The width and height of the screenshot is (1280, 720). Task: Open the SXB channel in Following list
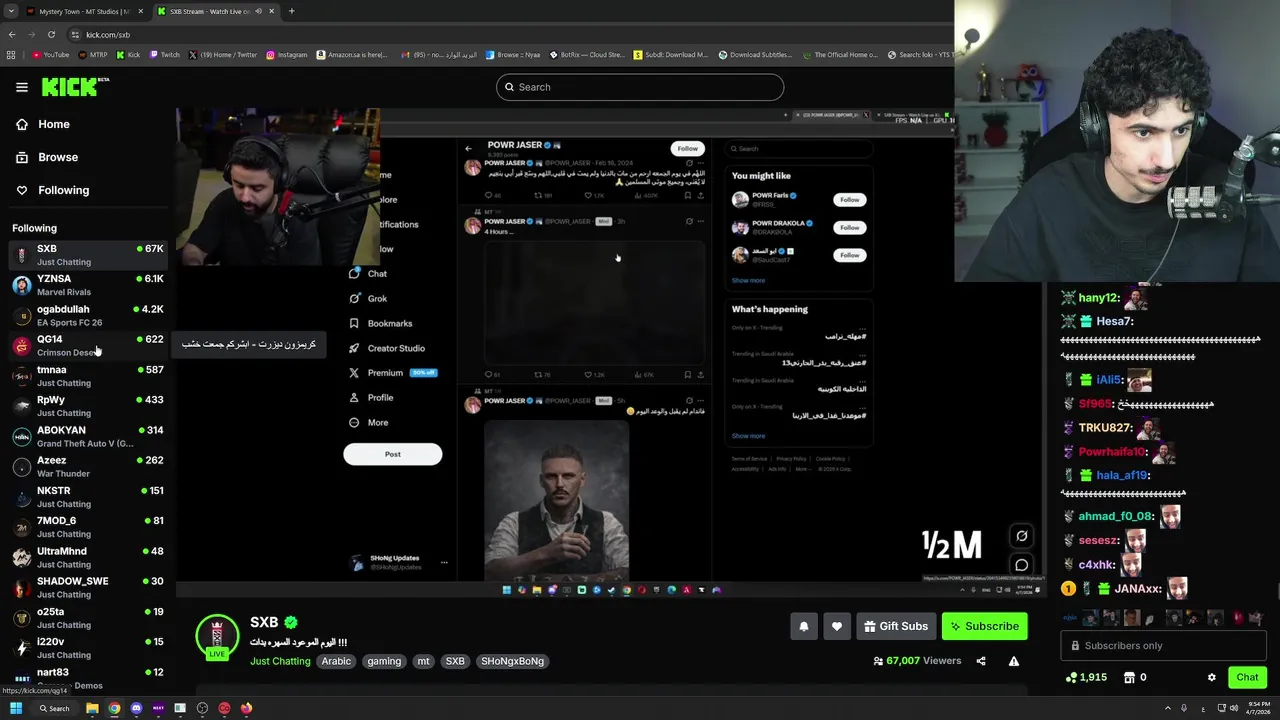coord(88,255)
